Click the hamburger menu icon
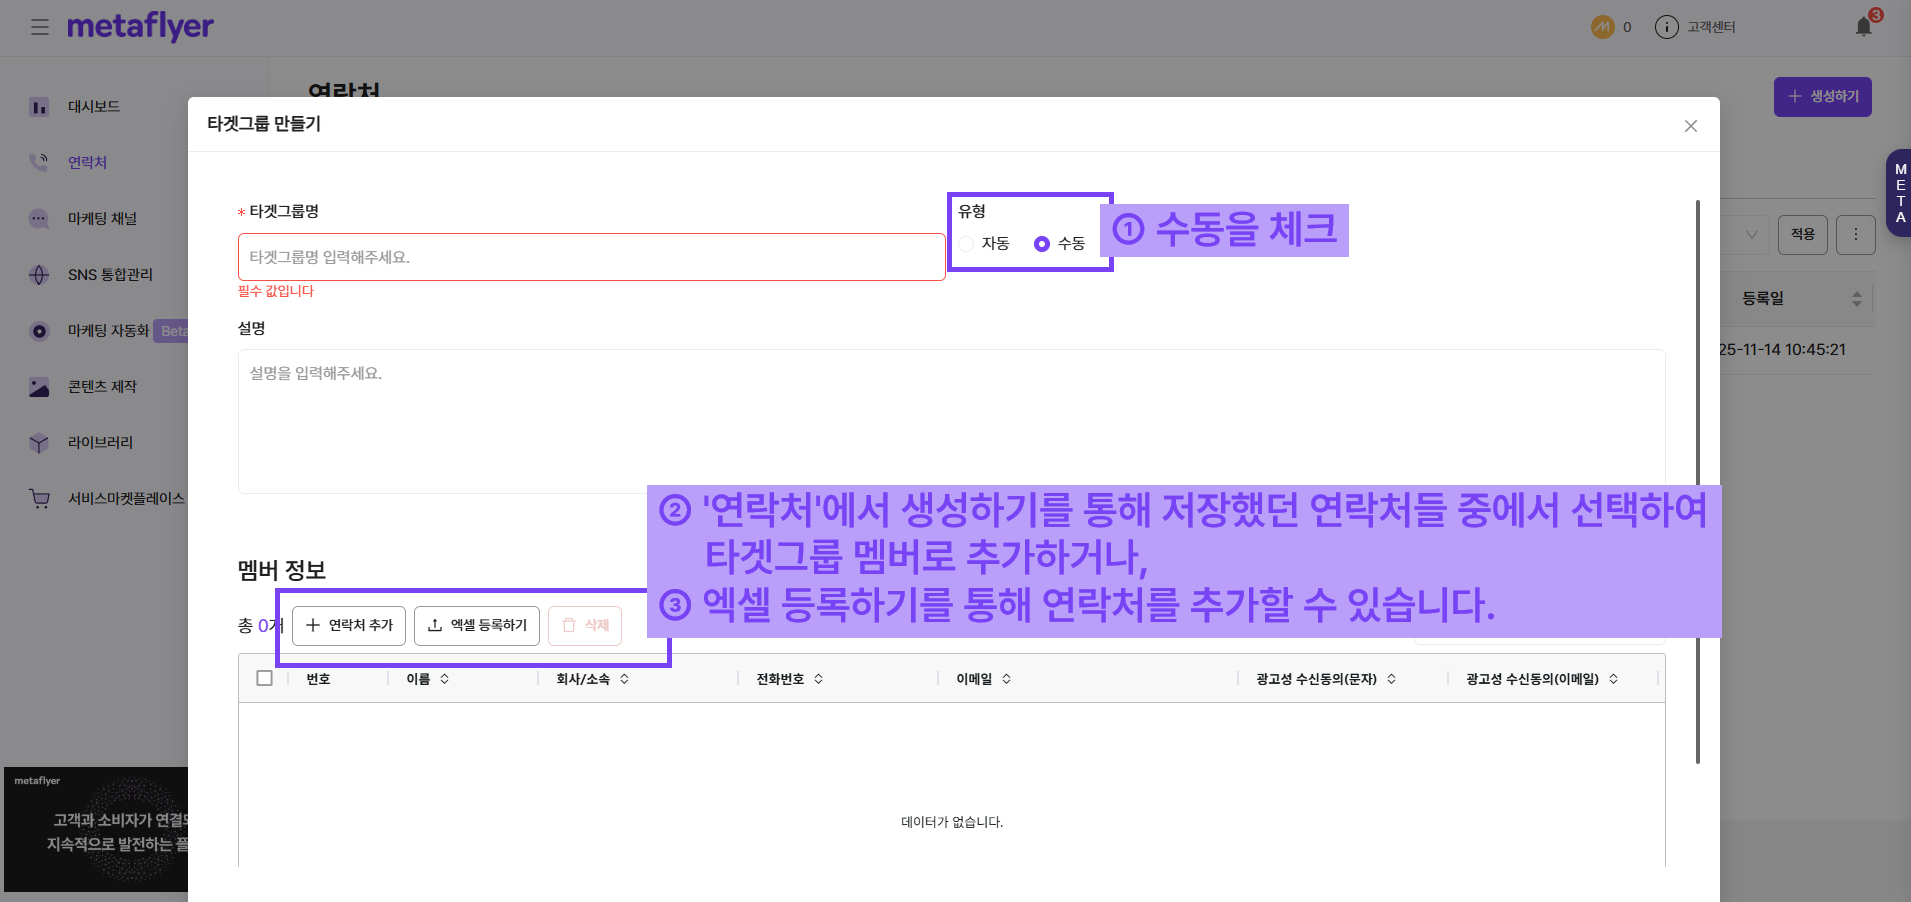The image size is (1911, 902). 40,27
